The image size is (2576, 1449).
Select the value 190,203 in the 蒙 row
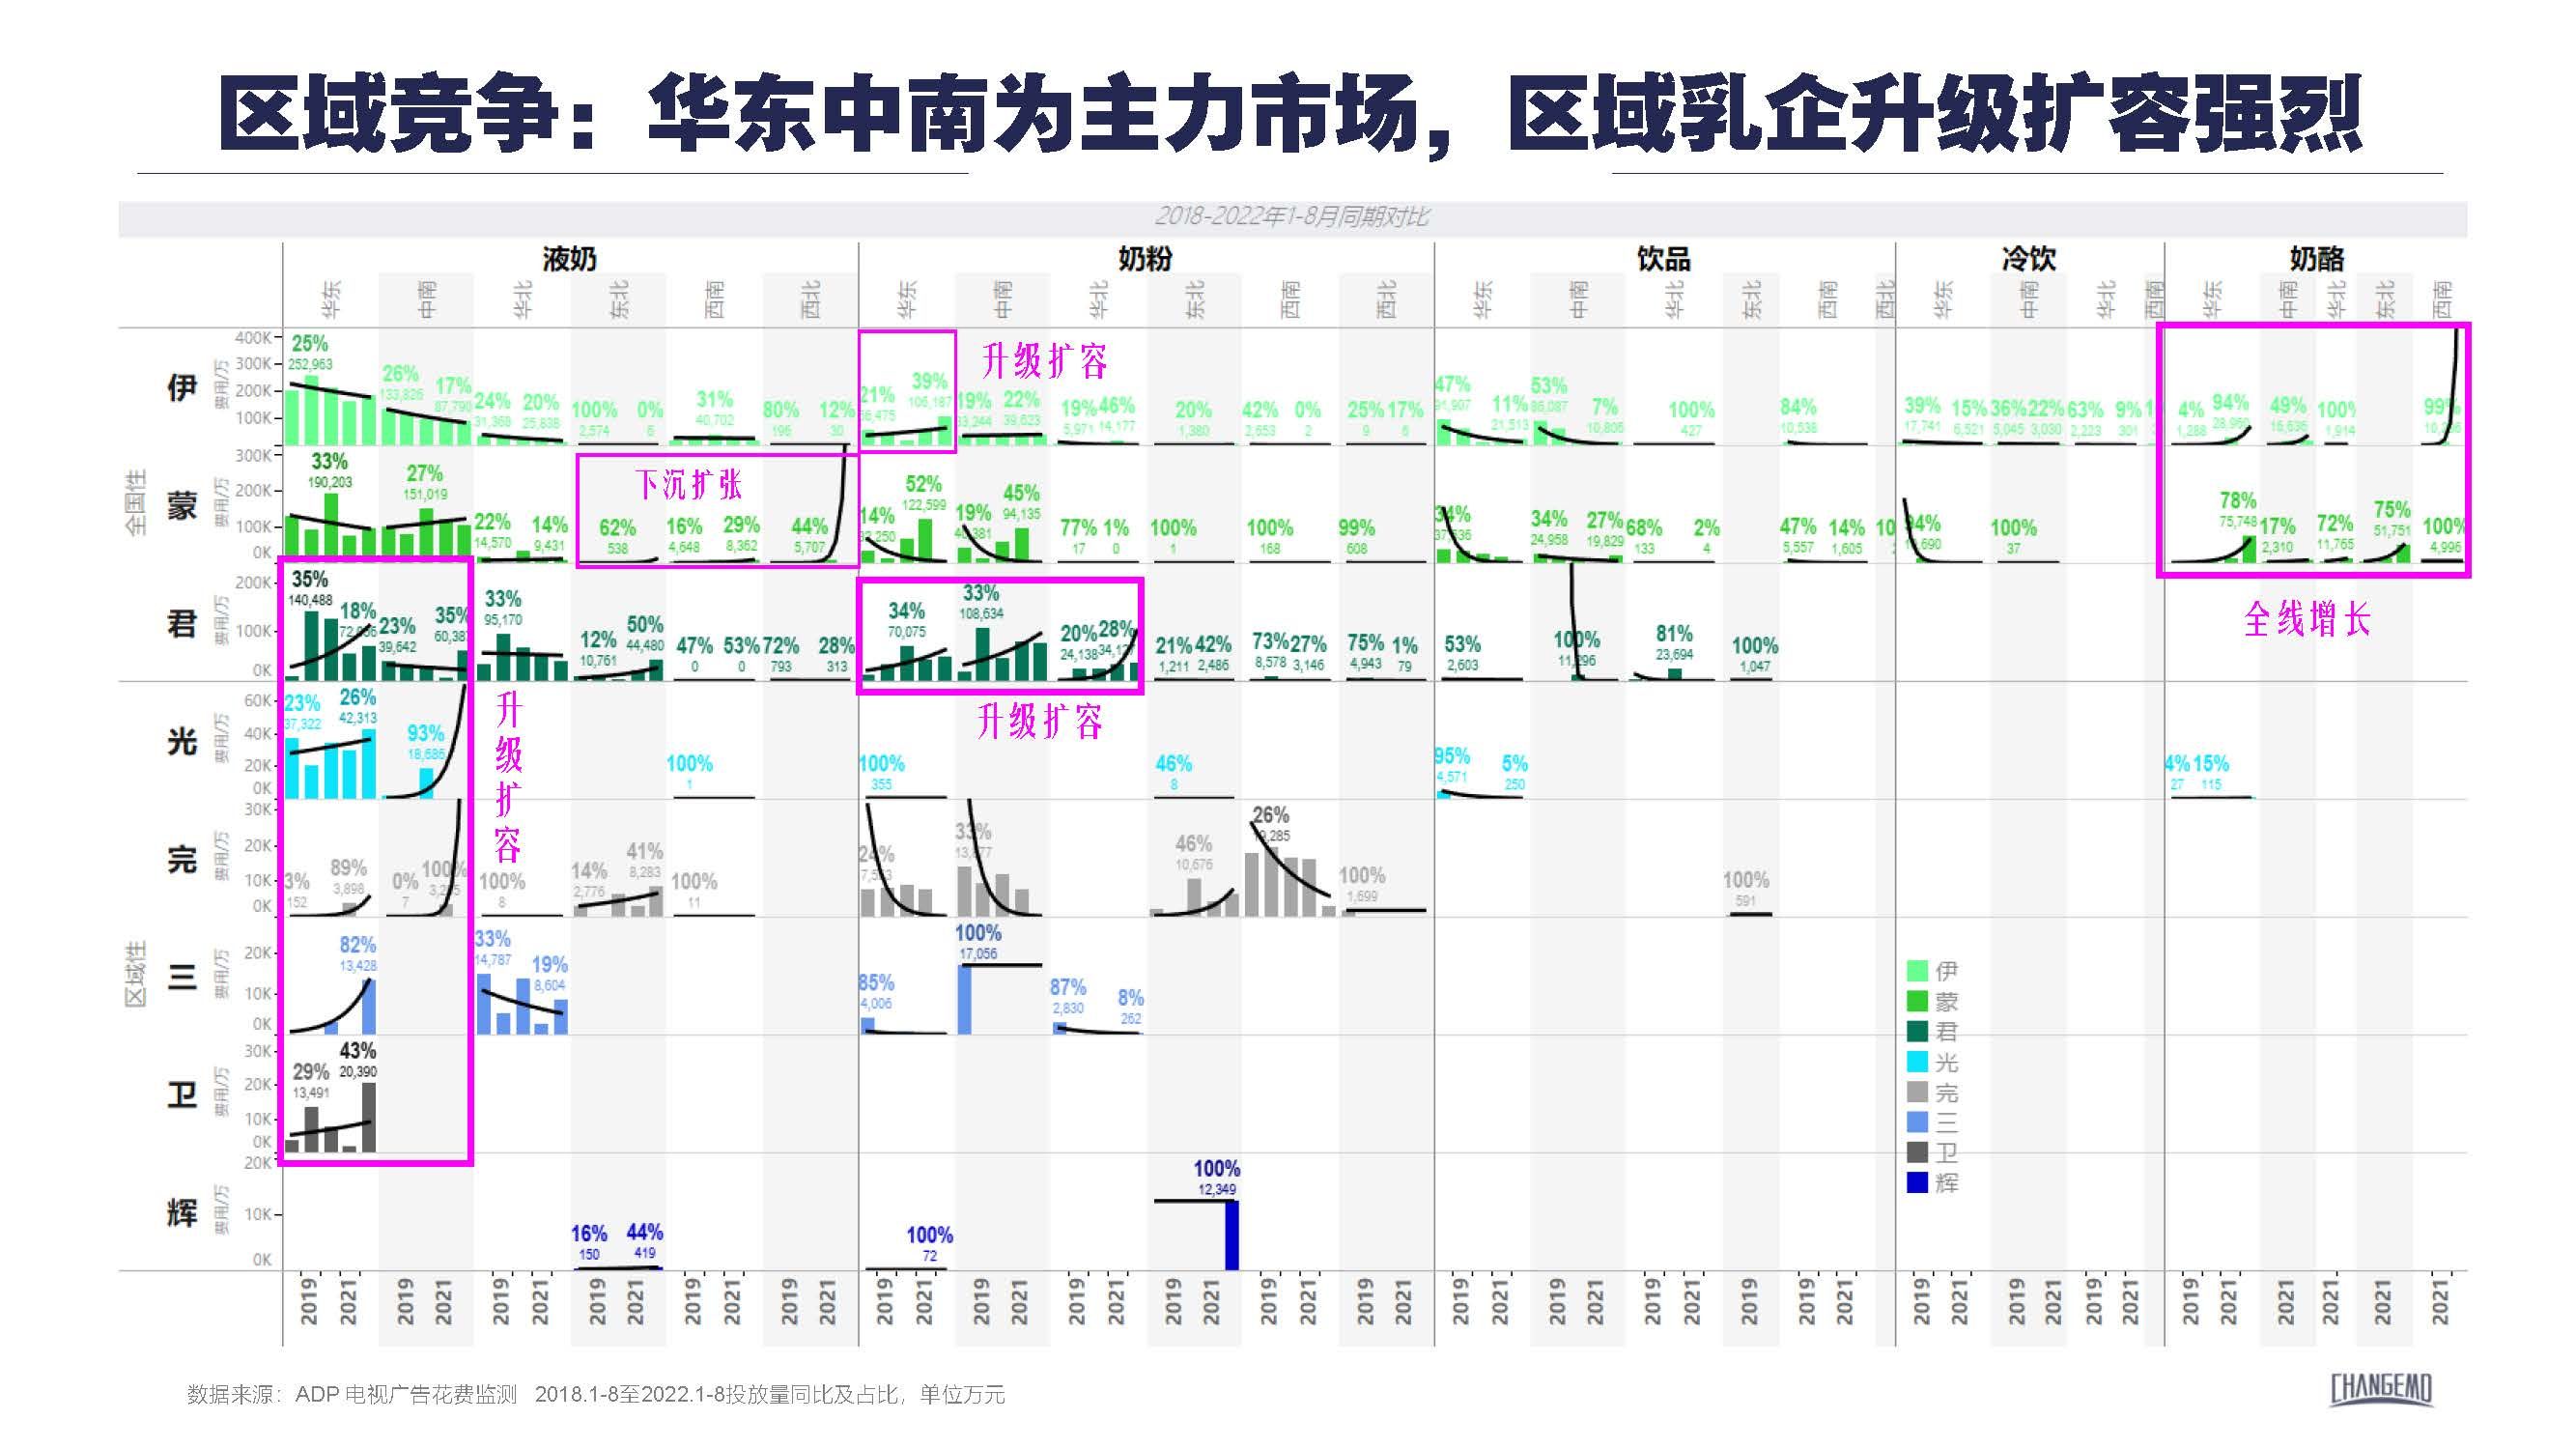coord(329,482)
